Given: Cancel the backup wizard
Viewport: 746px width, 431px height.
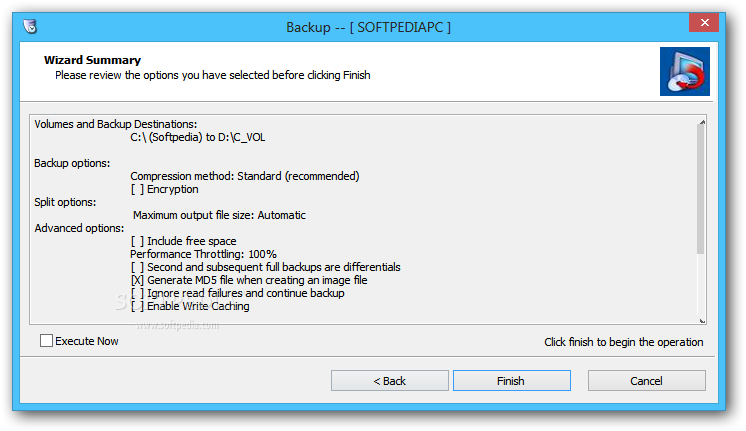Looking at the screenshot, I should click(647, 381).
